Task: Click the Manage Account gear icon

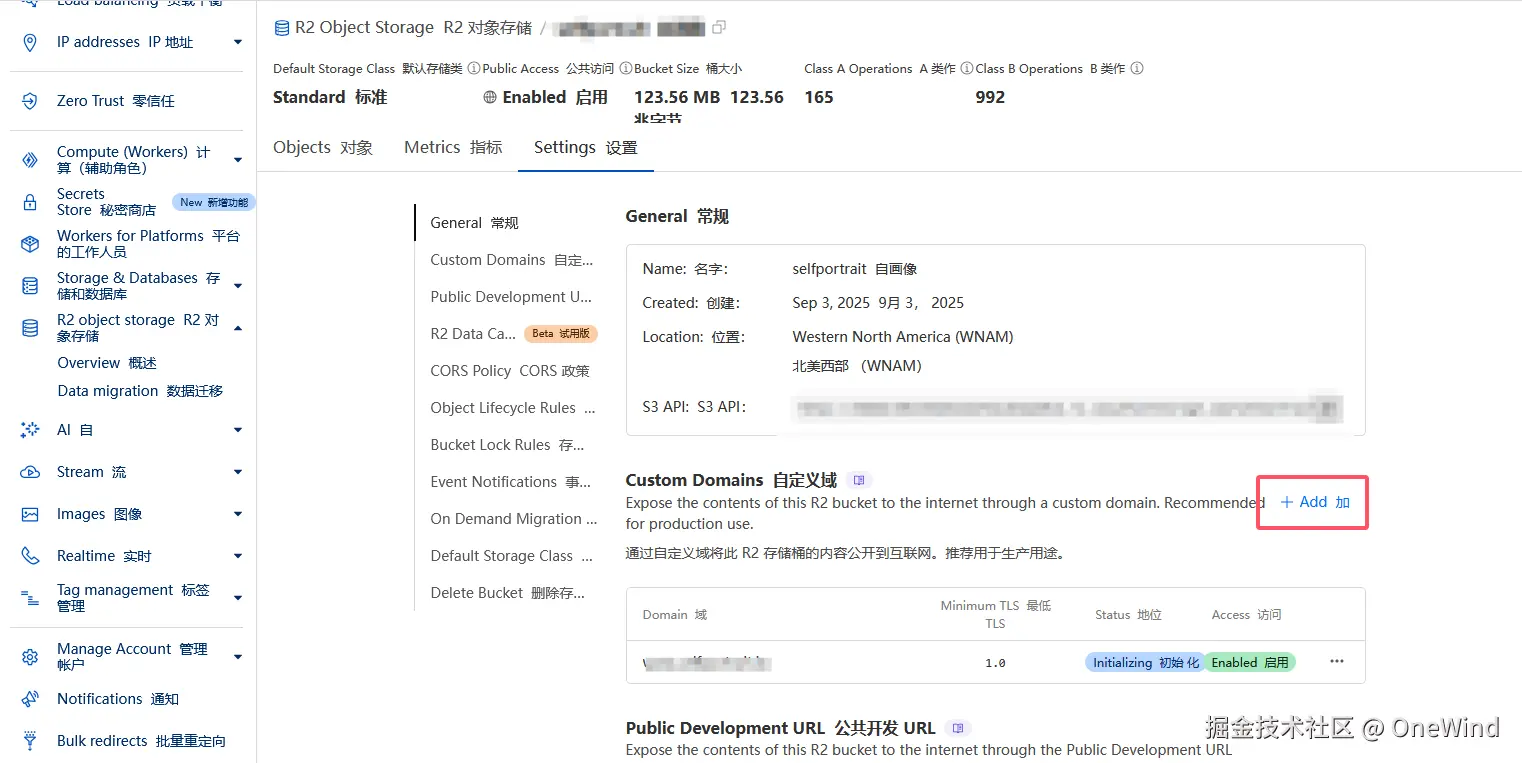Action: 30,657
